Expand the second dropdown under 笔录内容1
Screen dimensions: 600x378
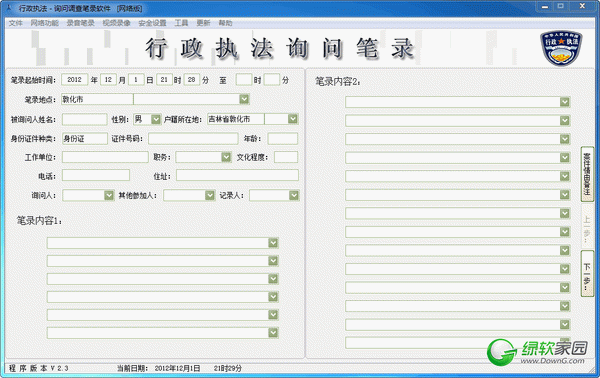pyautogui.click(x=273, y=261)
